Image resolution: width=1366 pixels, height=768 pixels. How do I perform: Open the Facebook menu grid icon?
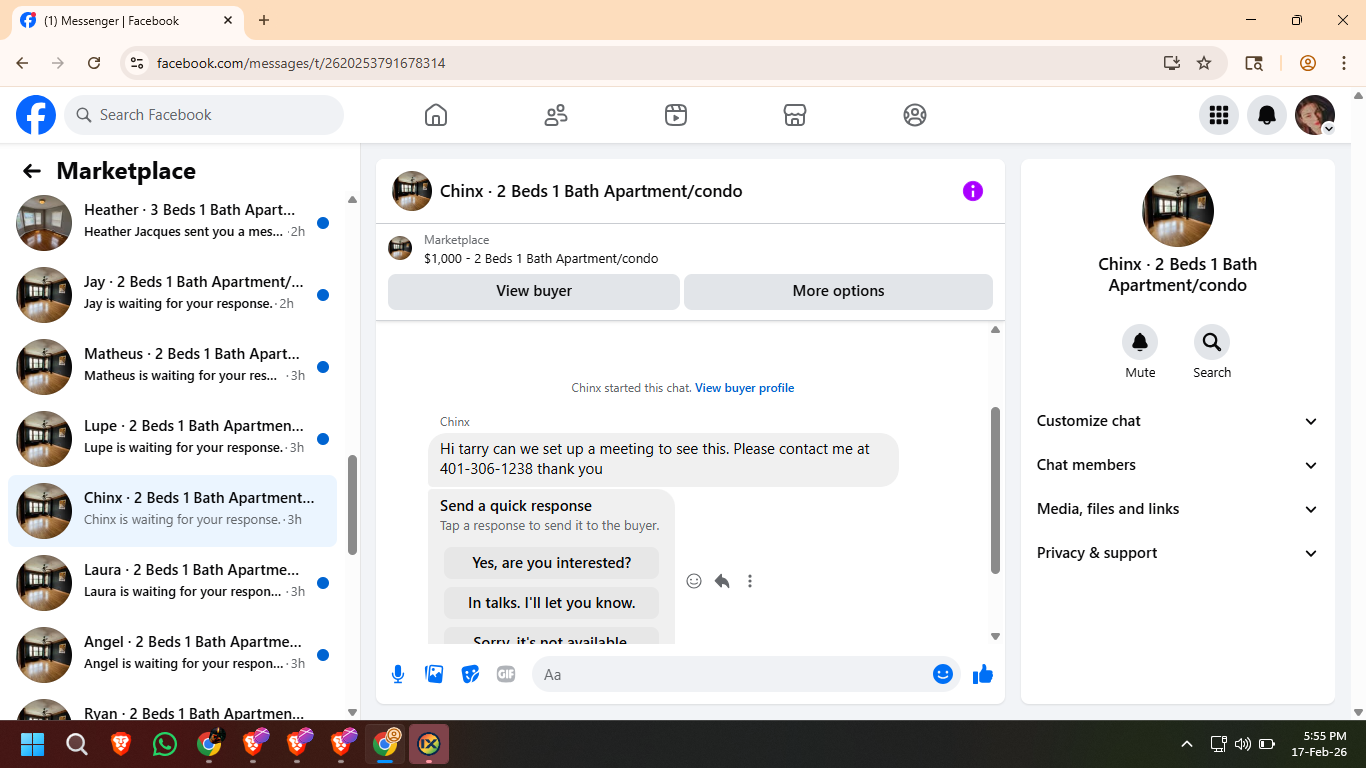click(1218, 115)
